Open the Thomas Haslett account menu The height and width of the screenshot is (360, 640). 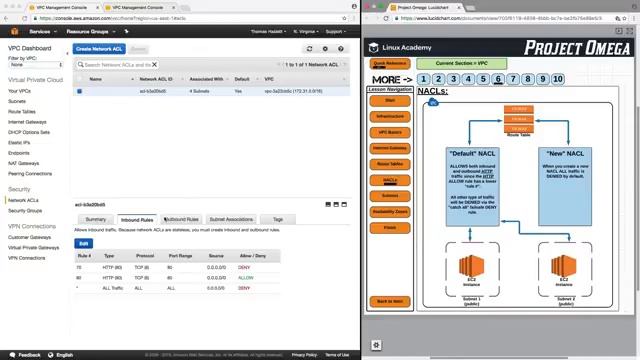pos(268,31)
